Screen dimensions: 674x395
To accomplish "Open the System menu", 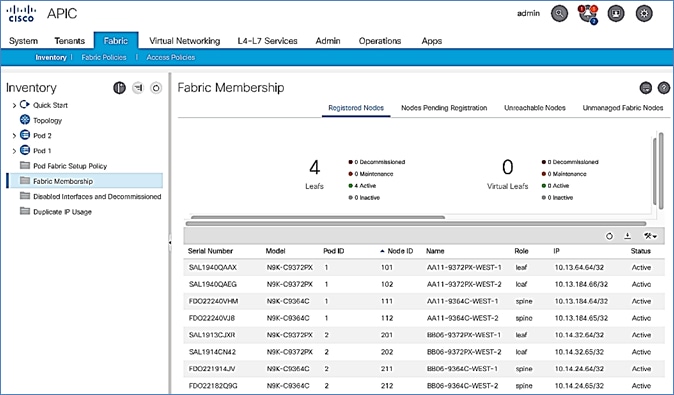I will (23, 41).
